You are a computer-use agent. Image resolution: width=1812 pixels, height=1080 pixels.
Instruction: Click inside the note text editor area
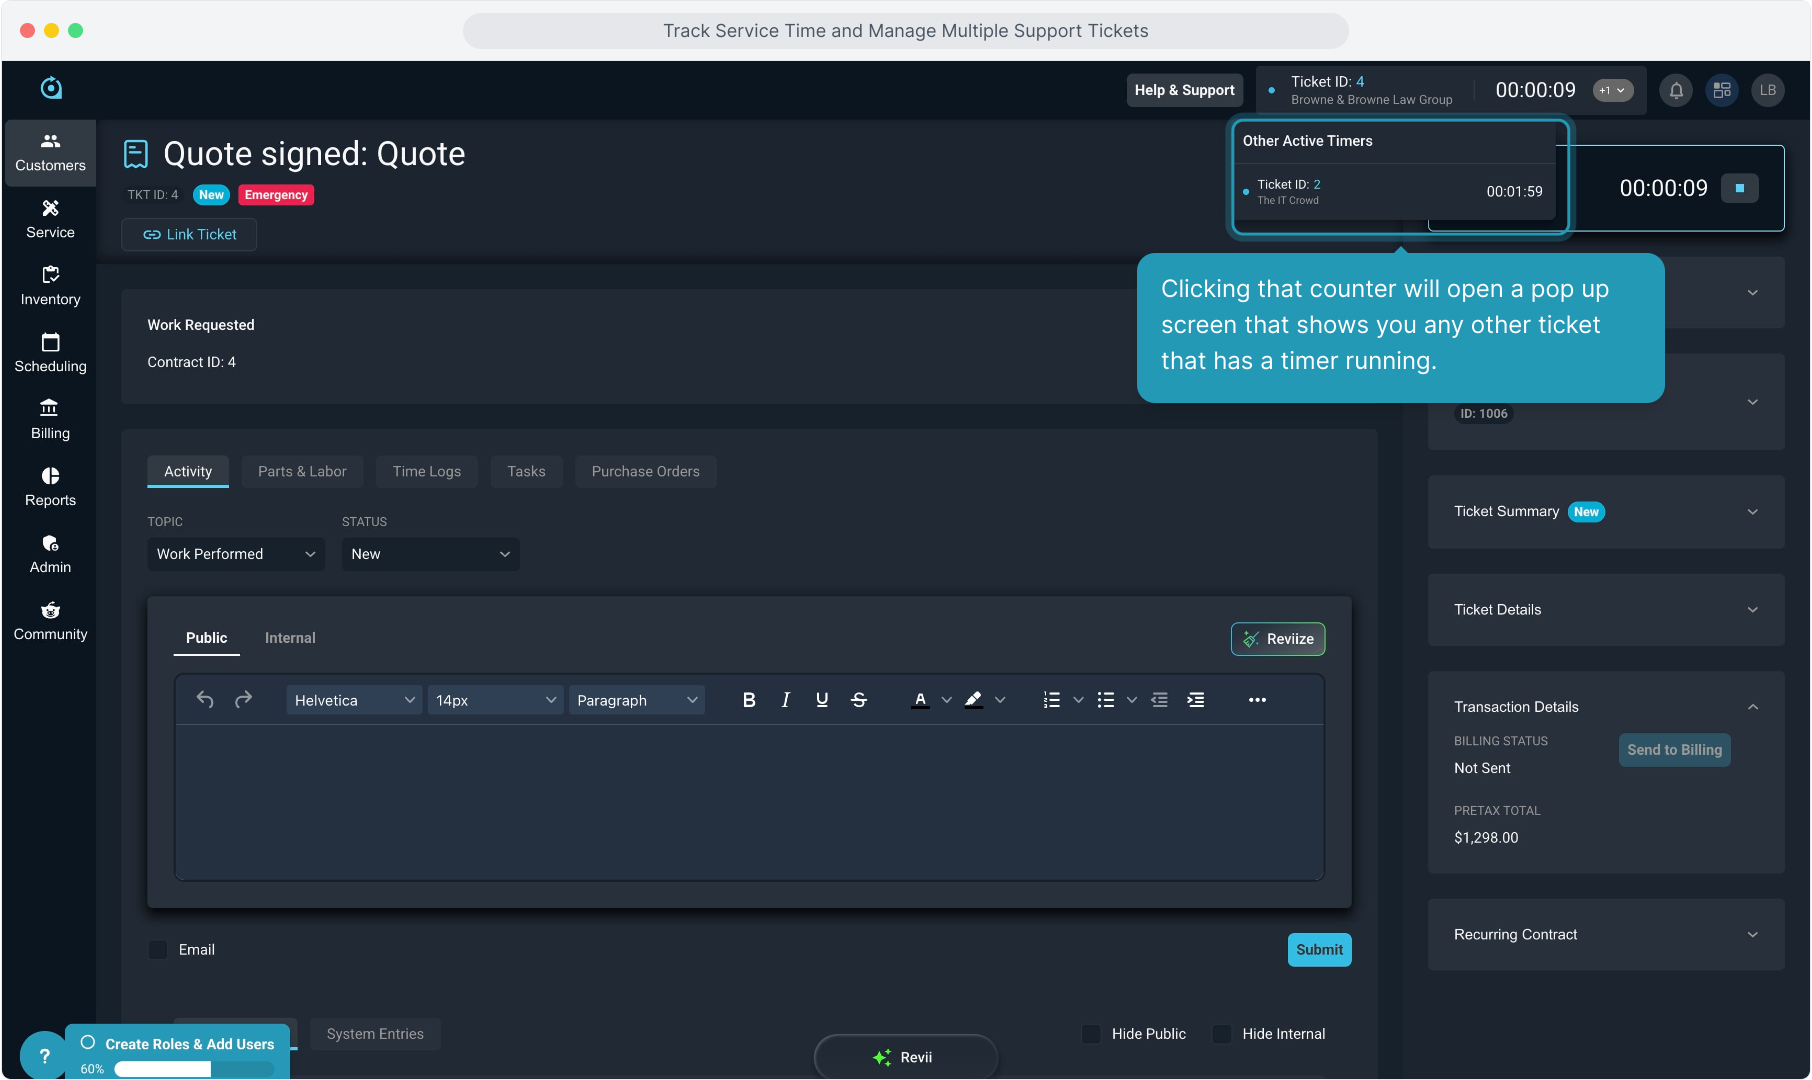749,802
